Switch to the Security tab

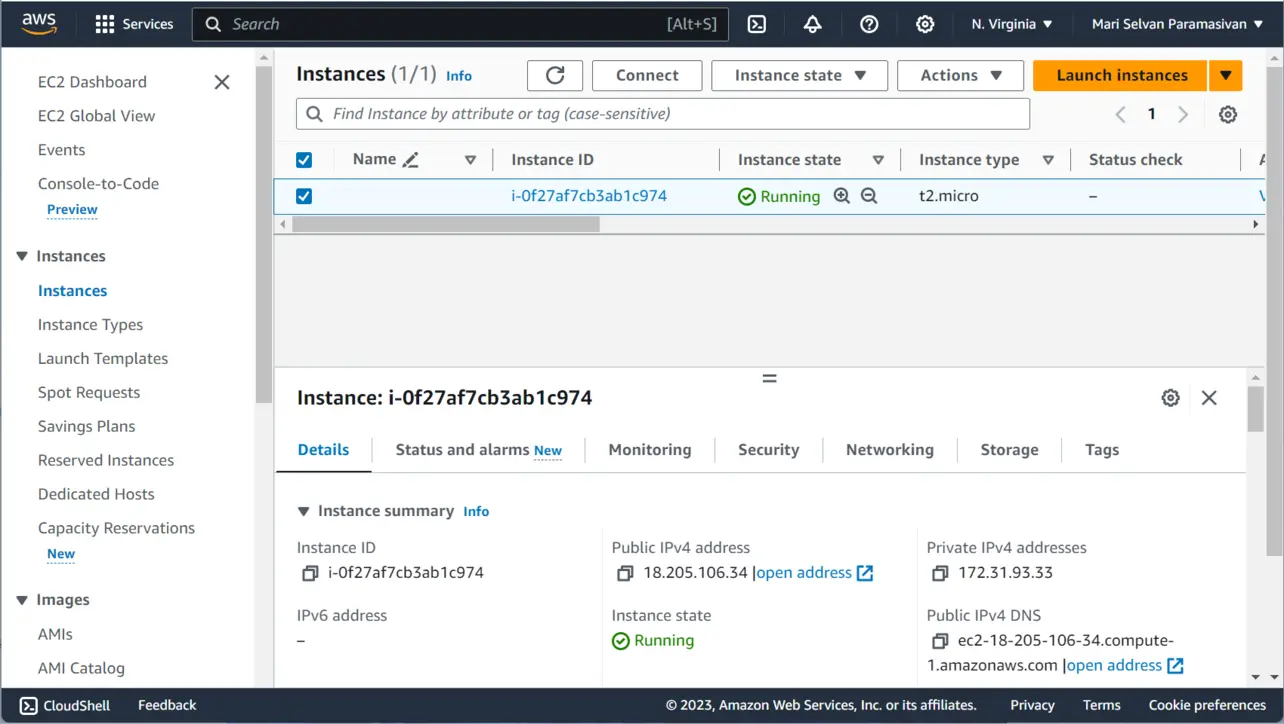point(768,450)
